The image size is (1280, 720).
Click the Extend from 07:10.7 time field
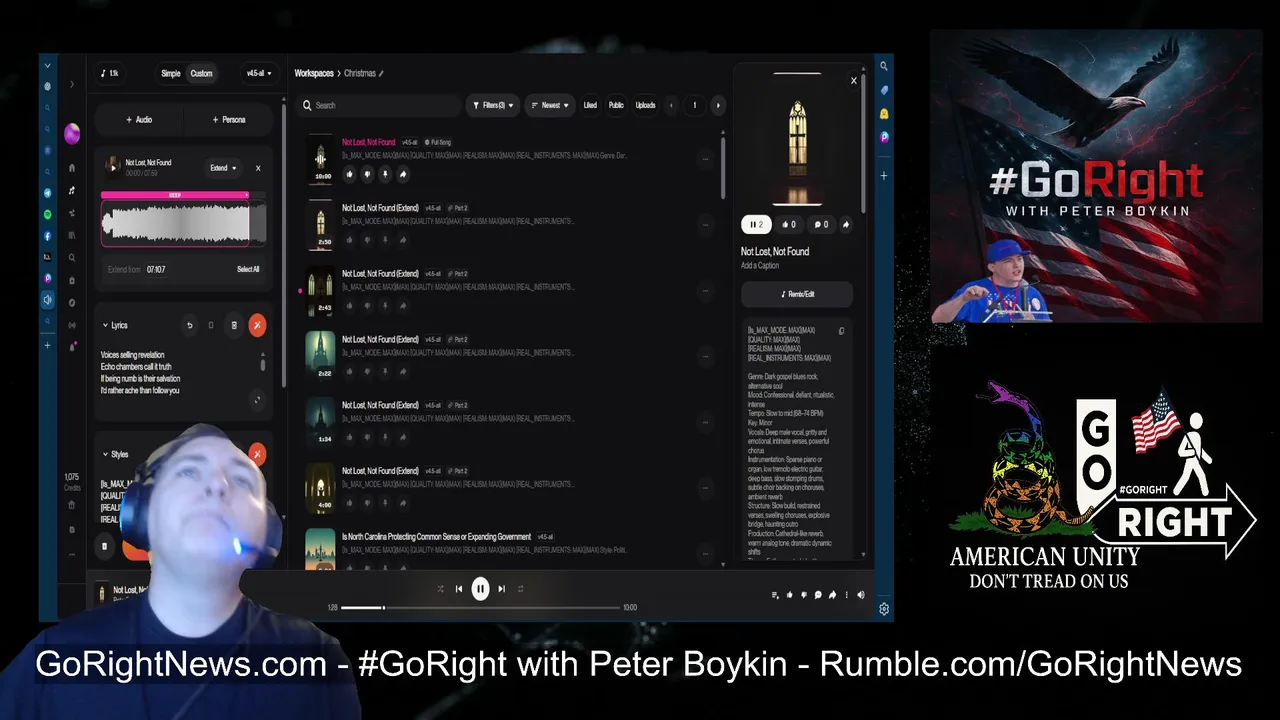click(x=156, y=269)
